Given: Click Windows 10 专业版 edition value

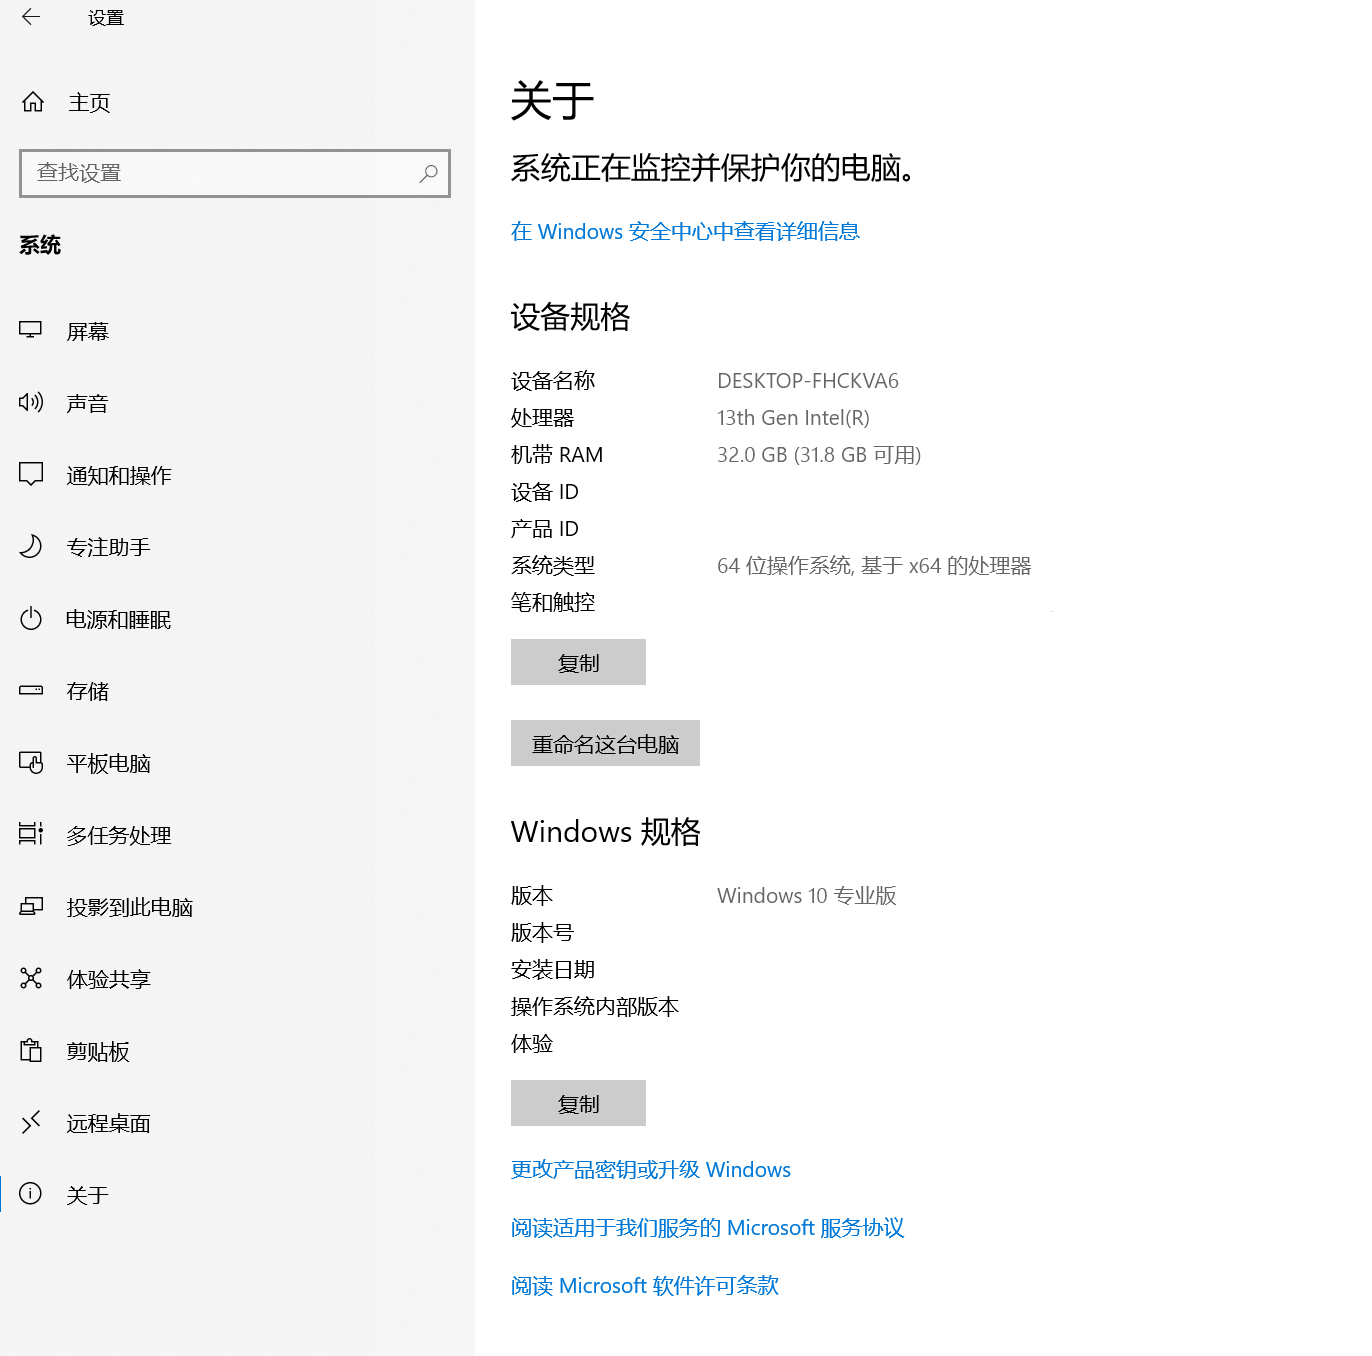Looking at the screenshot, I should [x=807, y=896].
